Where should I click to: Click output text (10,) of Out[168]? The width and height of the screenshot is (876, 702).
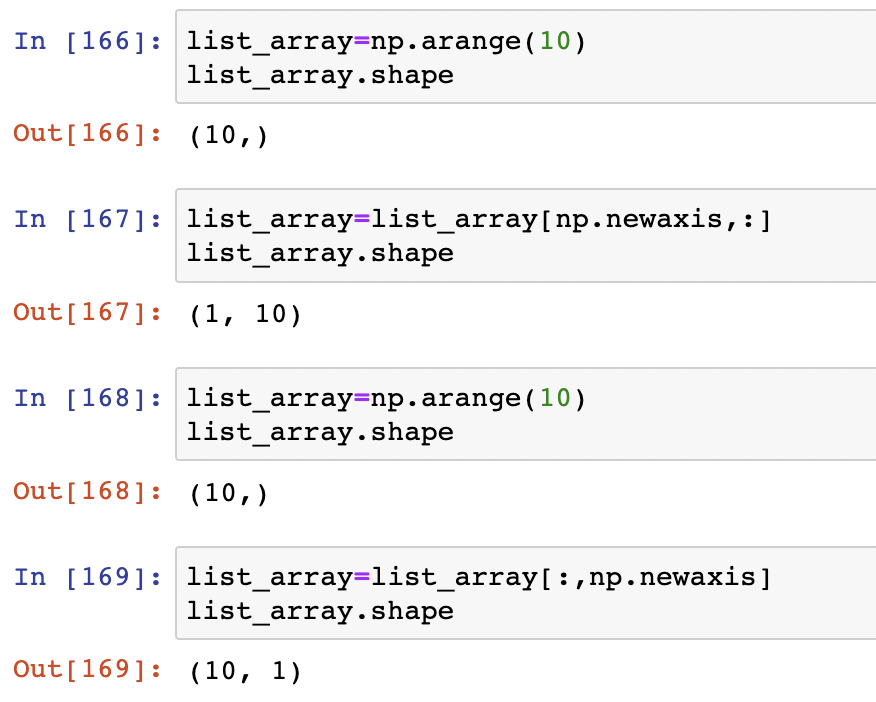228,493
